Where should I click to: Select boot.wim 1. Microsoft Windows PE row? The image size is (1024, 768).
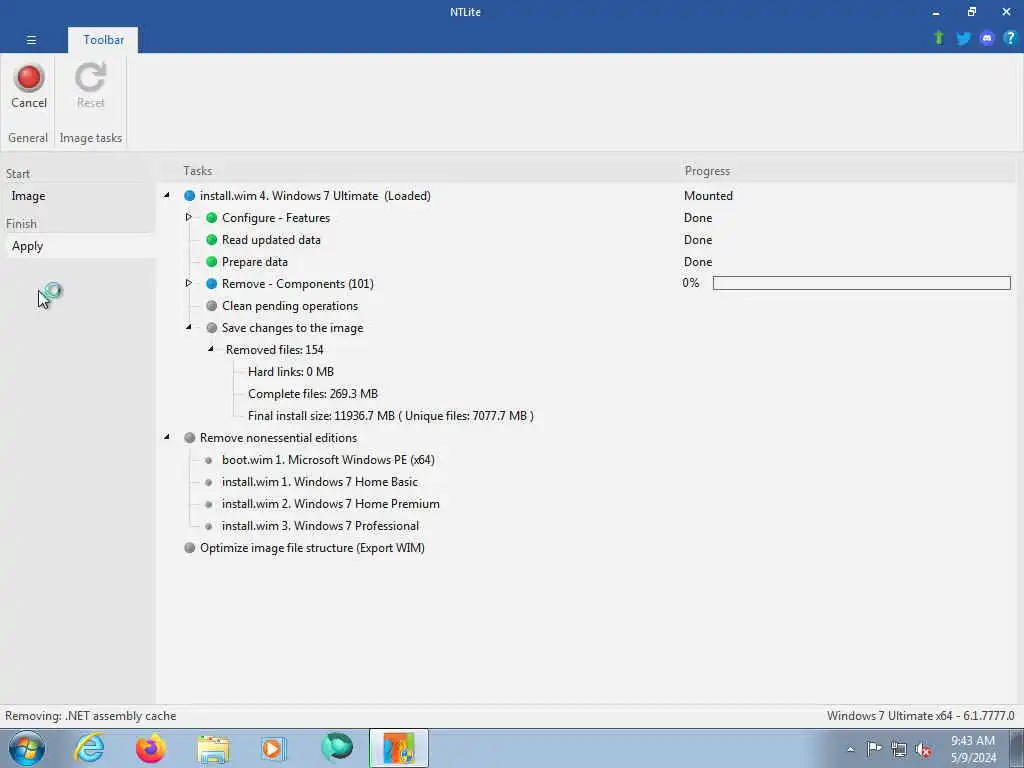pyautogui.click(x=328, y=460)
